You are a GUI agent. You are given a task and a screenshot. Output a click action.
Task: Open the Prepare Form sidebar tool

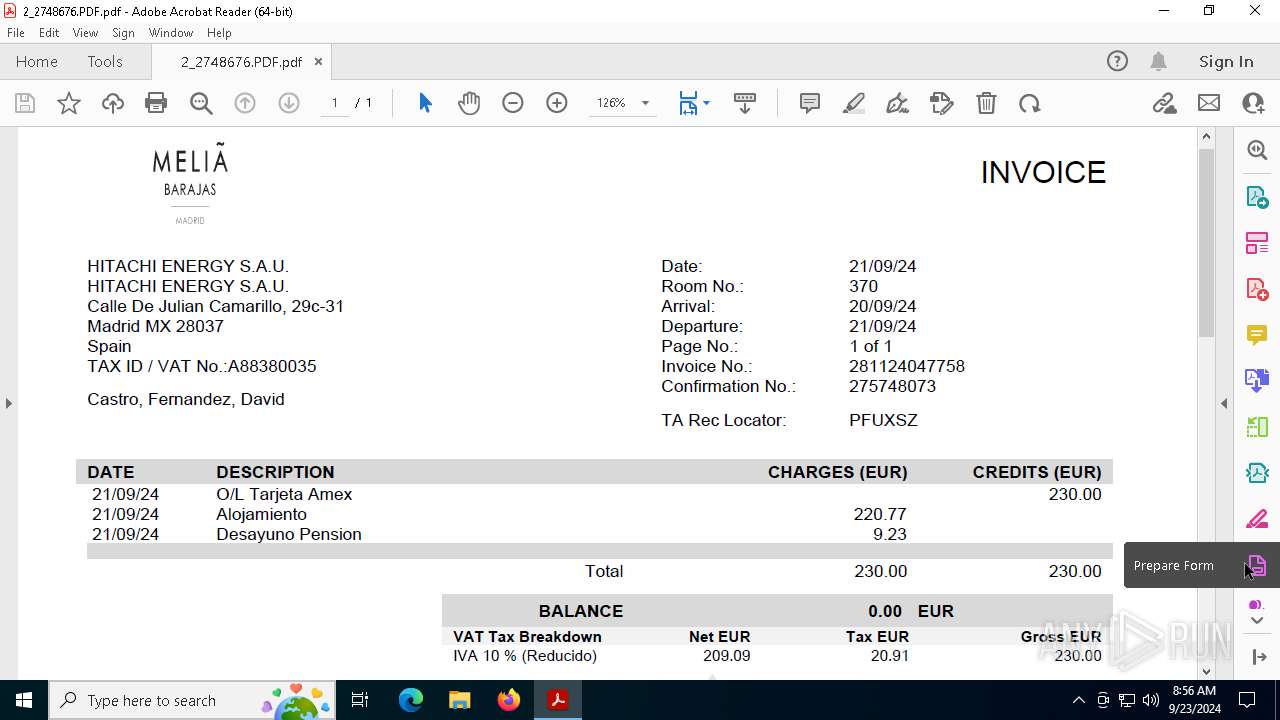tap(1257, 565)
